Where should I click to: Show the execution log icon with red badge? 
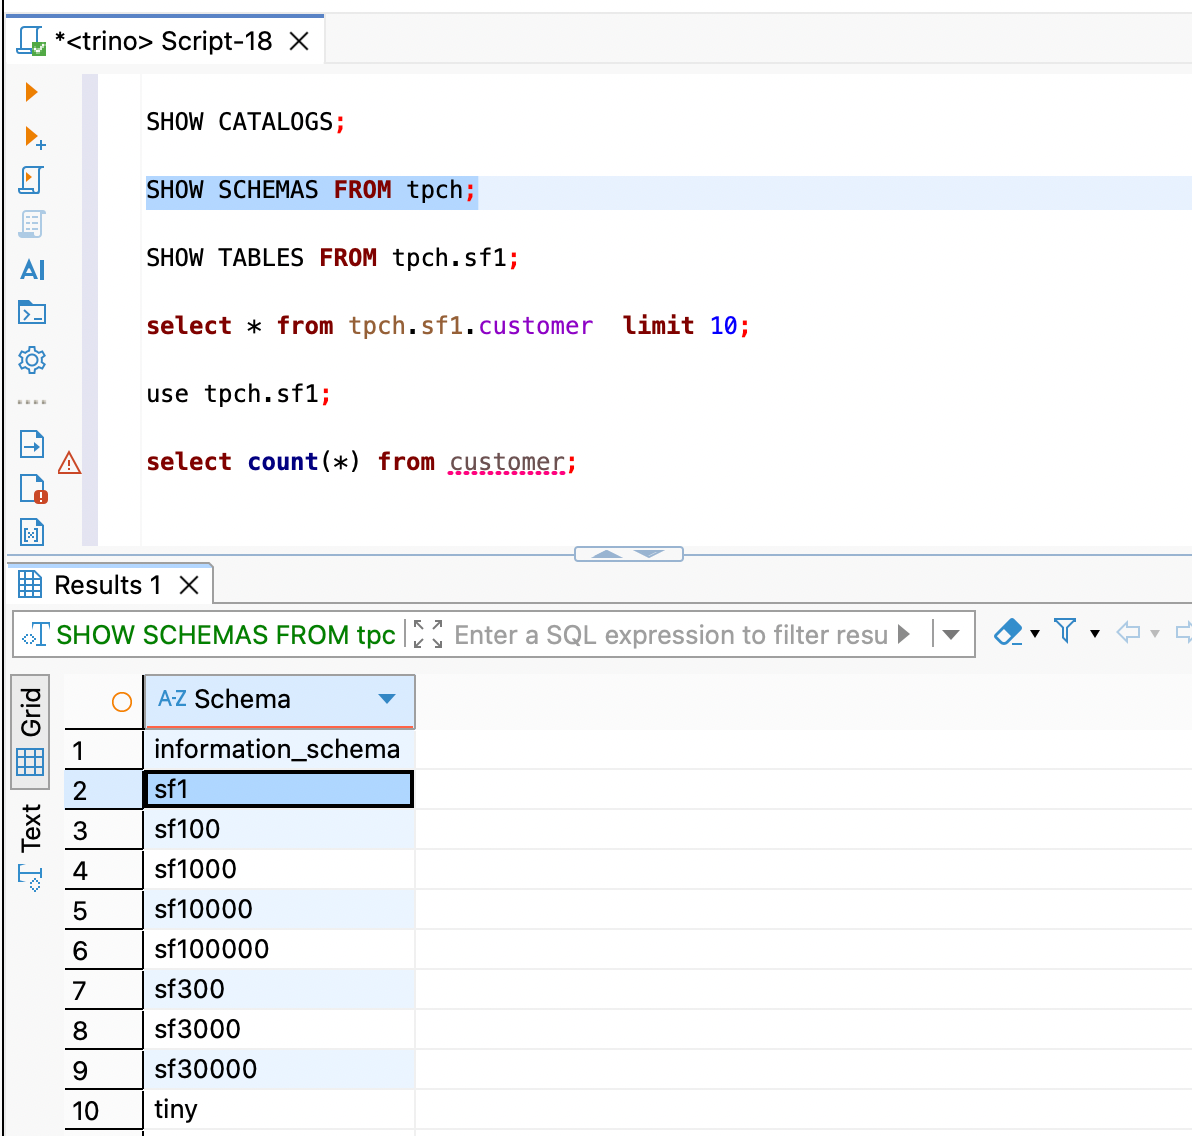tap(33, 489)
